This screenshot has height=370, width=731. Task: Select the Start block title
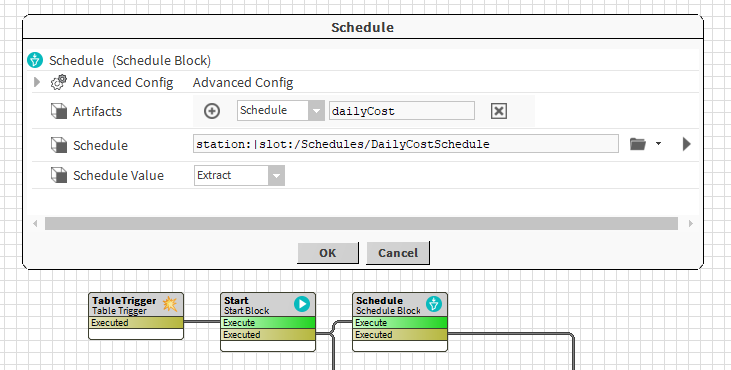tap(236, 301)
